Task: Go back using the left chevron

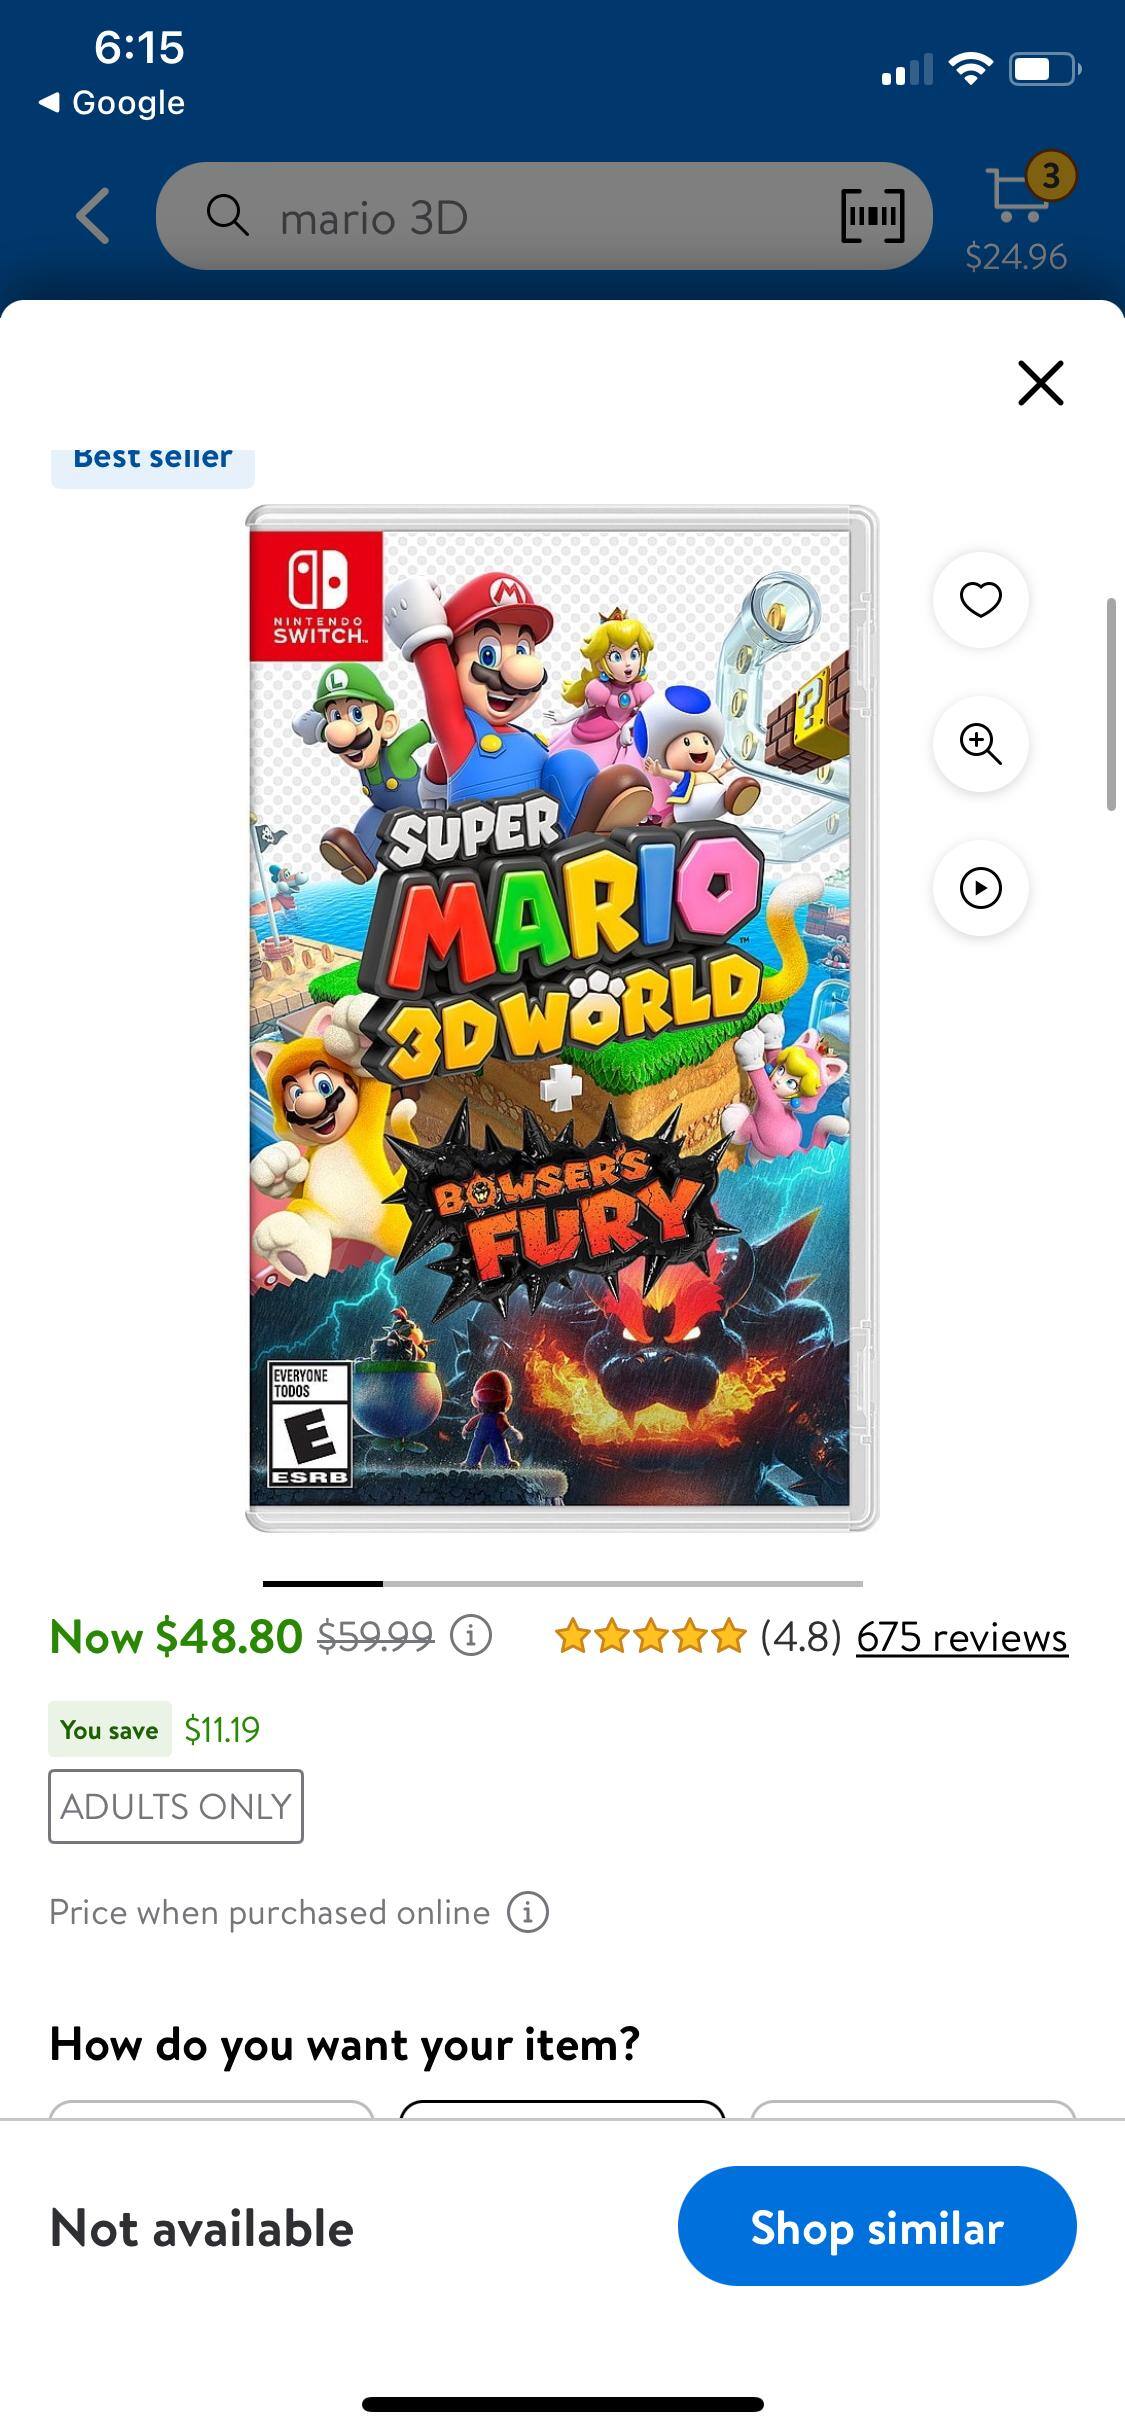Action: click(x=93, y=216)
